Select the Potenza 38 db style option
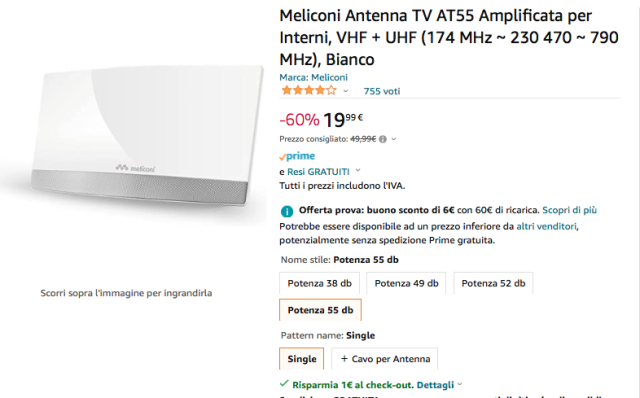Screen dimensions: 640x398 coord(320,283)
